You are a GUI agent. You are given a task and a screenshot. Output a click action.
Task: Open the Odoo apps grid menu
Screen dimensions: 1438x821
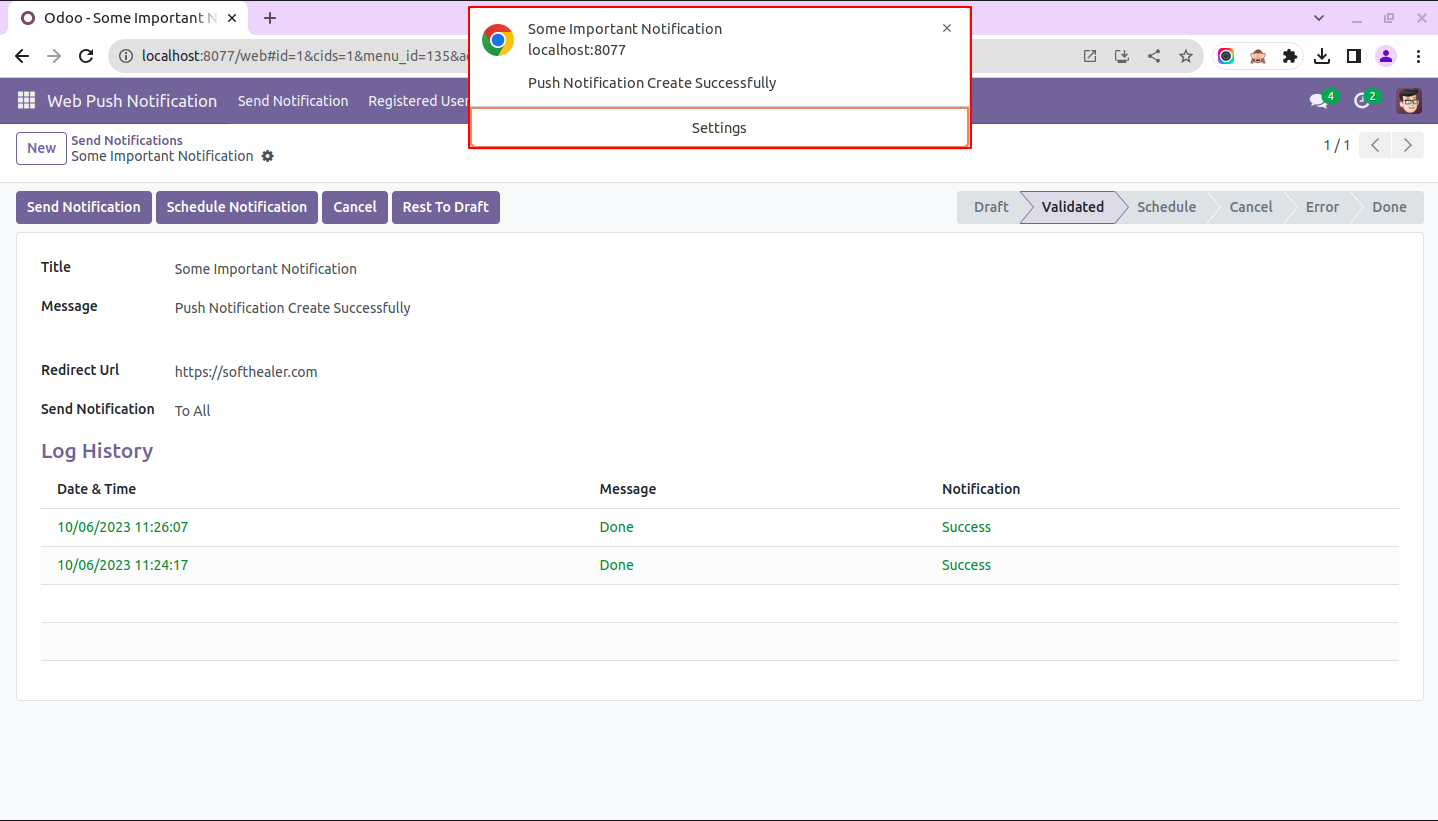[x=26, y=101]
